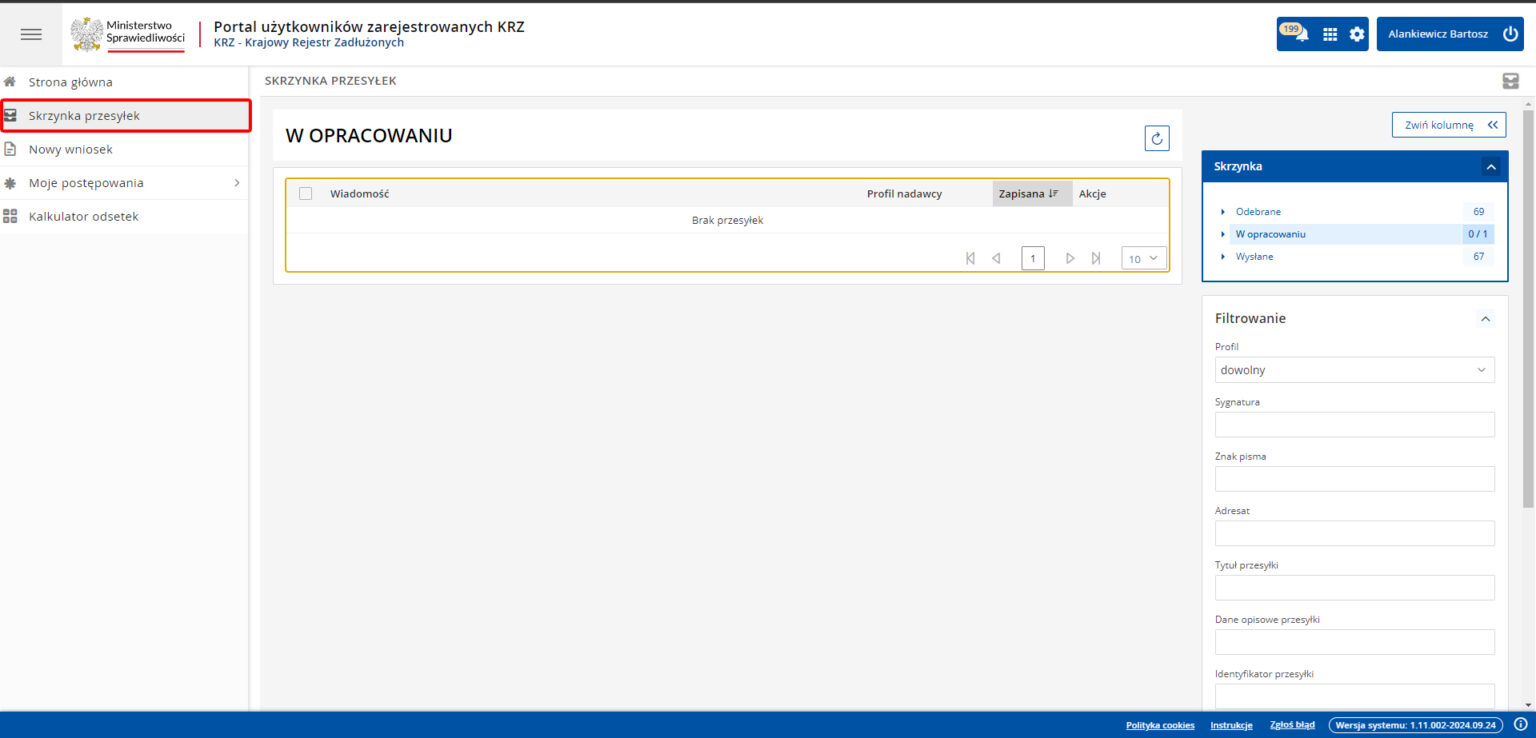1536x738 pixels.
Task: Click the logout power icon
Action: (1510, 34)
